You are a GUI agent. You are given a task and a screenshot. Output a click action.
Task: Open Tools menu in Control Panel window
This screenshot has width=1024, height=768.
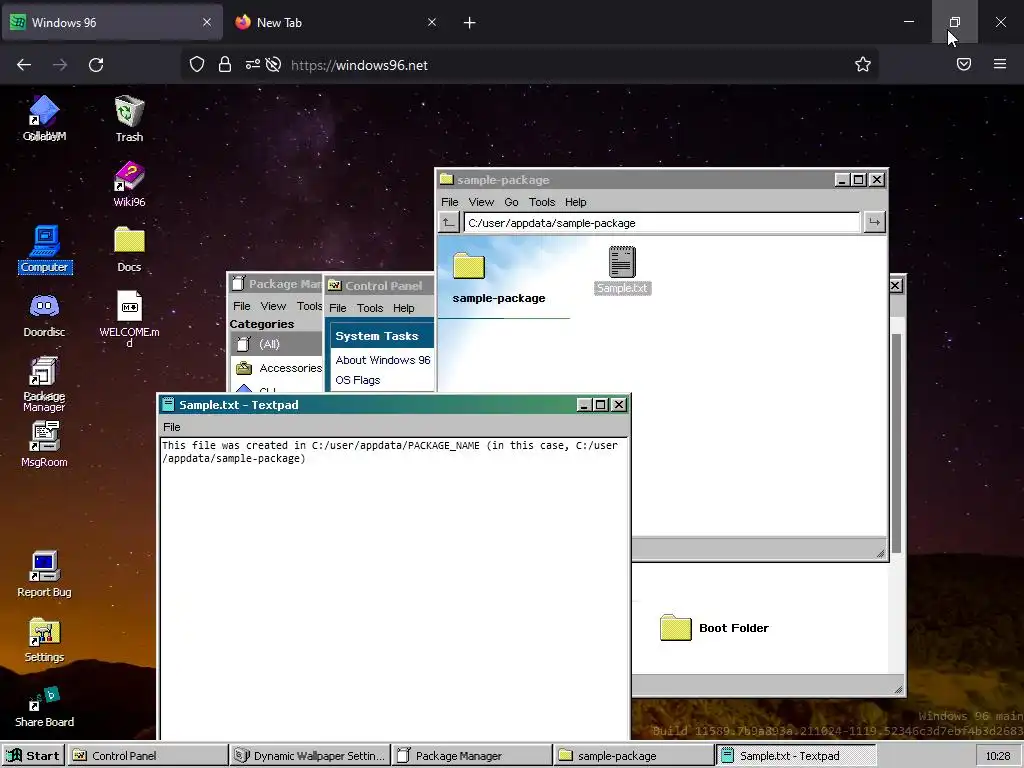tap(370, 308)
